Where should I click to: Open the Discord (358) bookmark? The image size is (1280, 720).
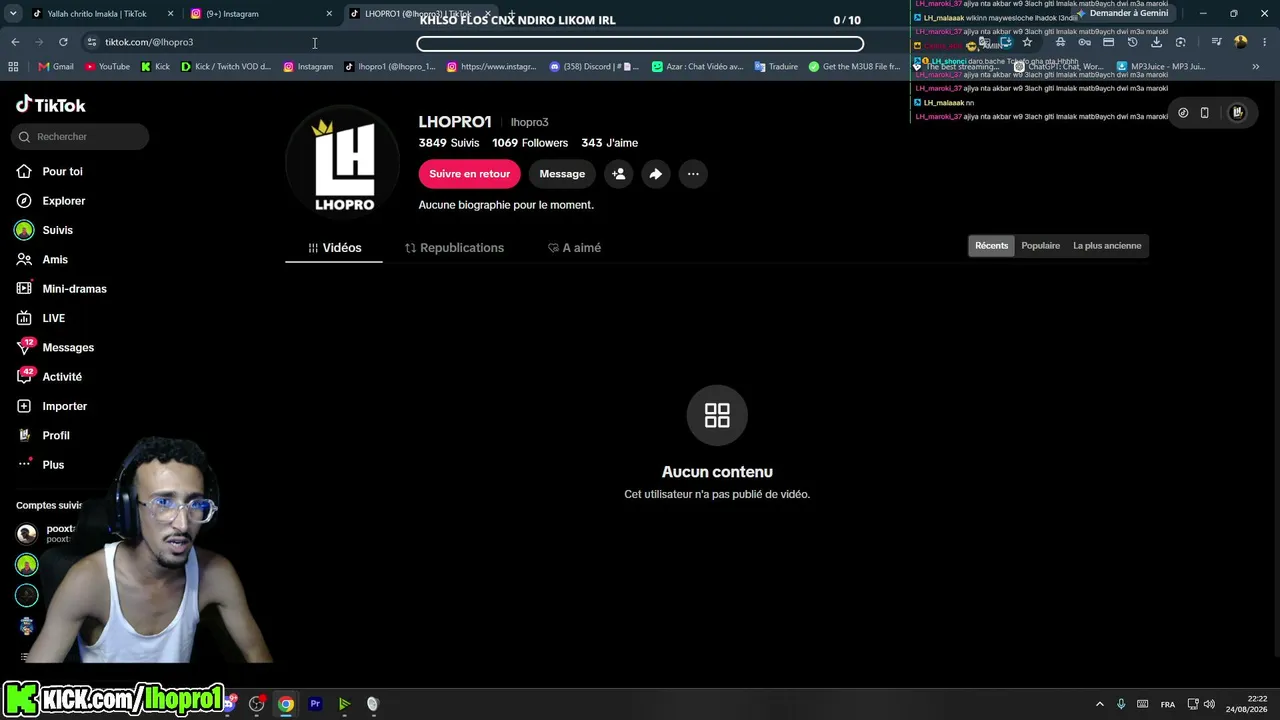[x=594, y=67]
